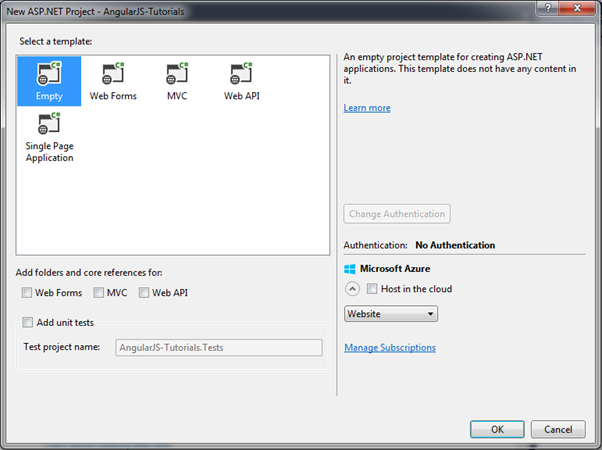Open the Learn more link

[367, 108]
